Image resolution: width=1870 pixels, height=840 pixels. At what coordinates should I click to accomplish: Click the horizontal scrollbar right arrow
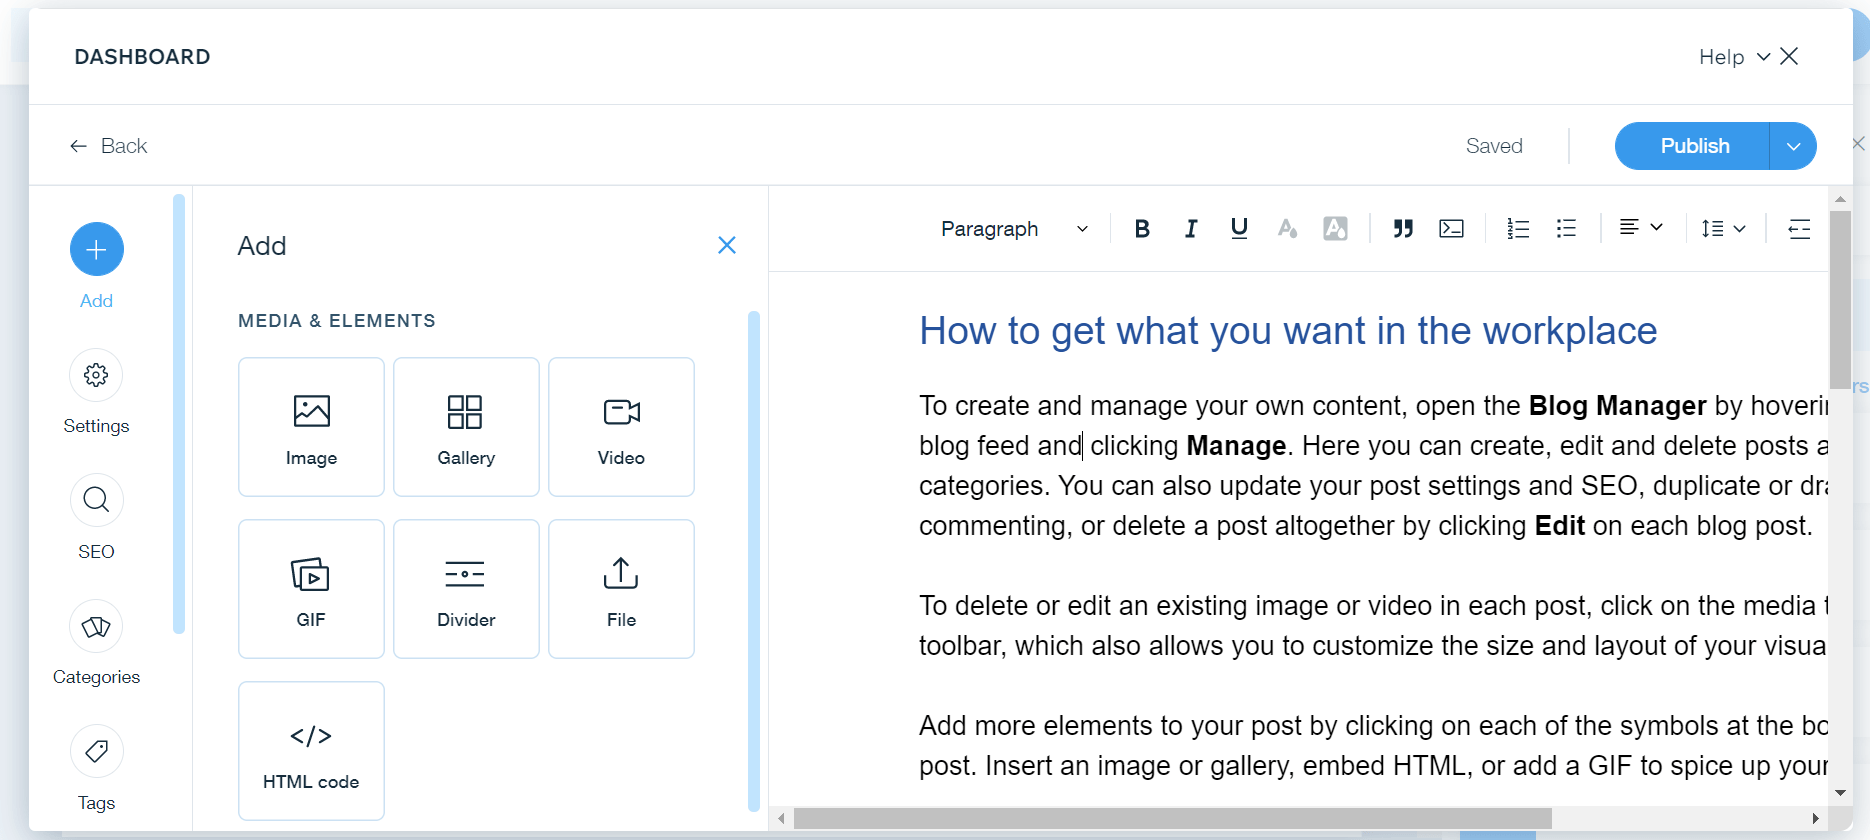point(1815,818)
